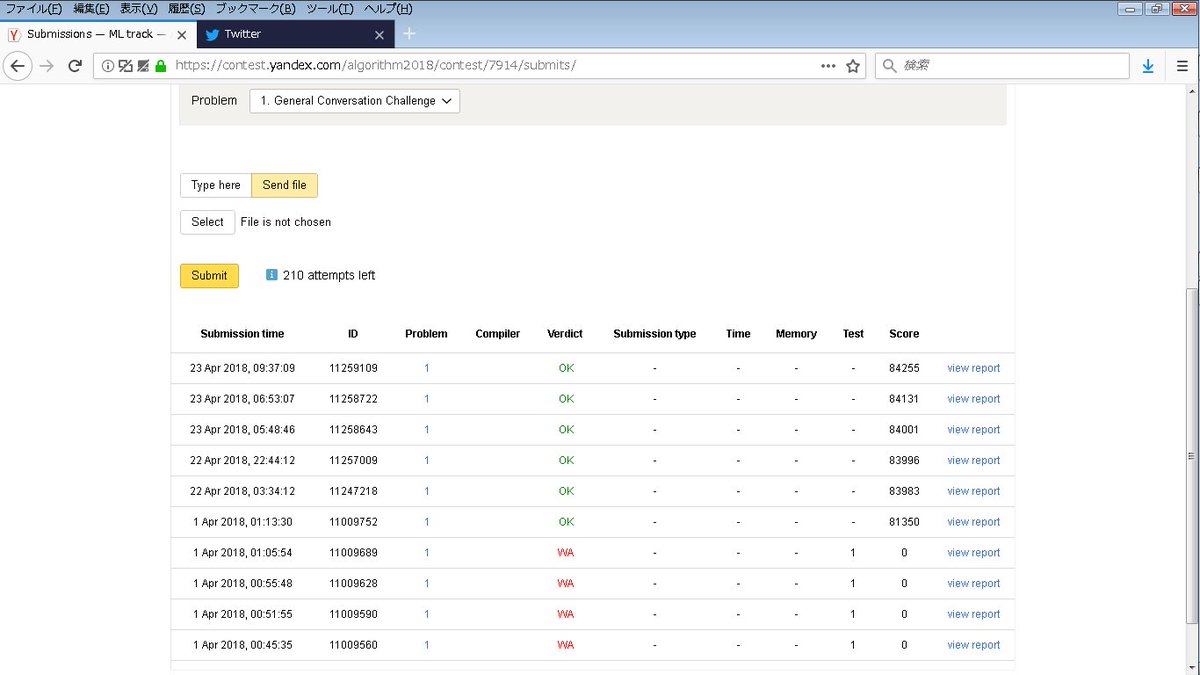Open ファイル(F) menu
This screenshot has height=675, width=1200.
pyautogui.click(x=34, y=9)
